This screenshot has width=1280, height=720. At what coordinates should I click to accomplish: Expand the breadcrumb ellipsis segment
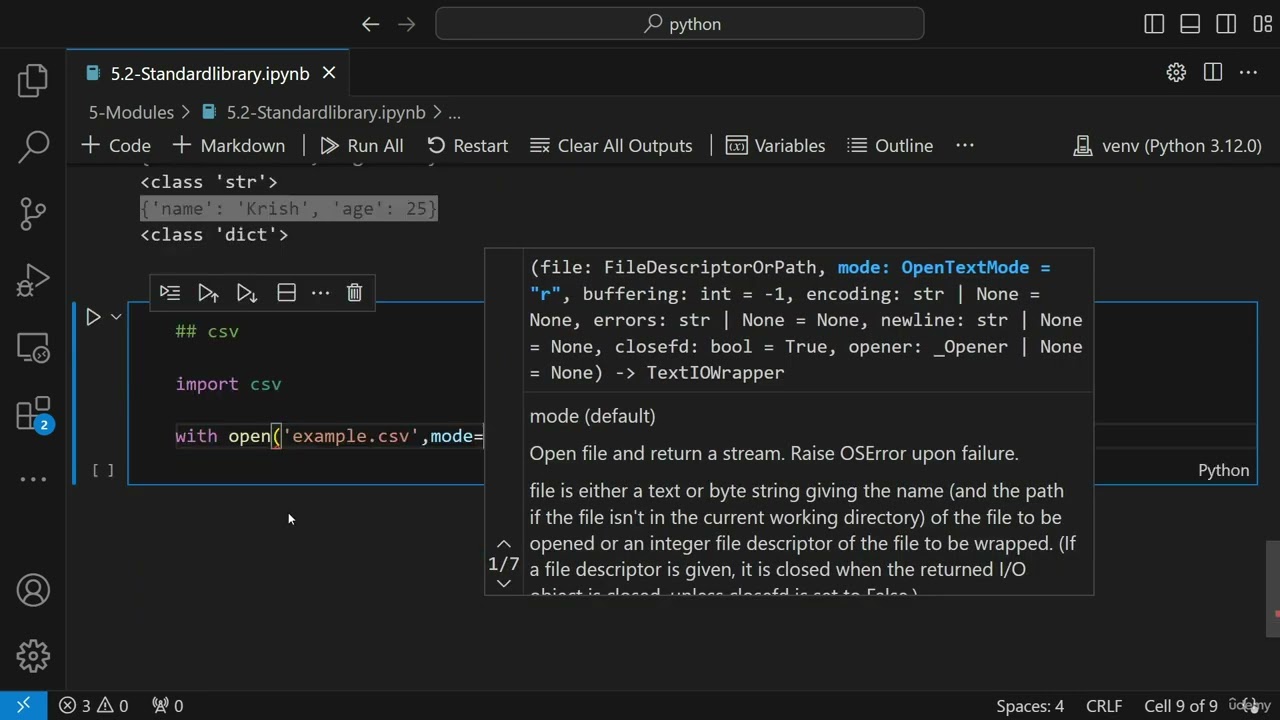click(454, 113)
